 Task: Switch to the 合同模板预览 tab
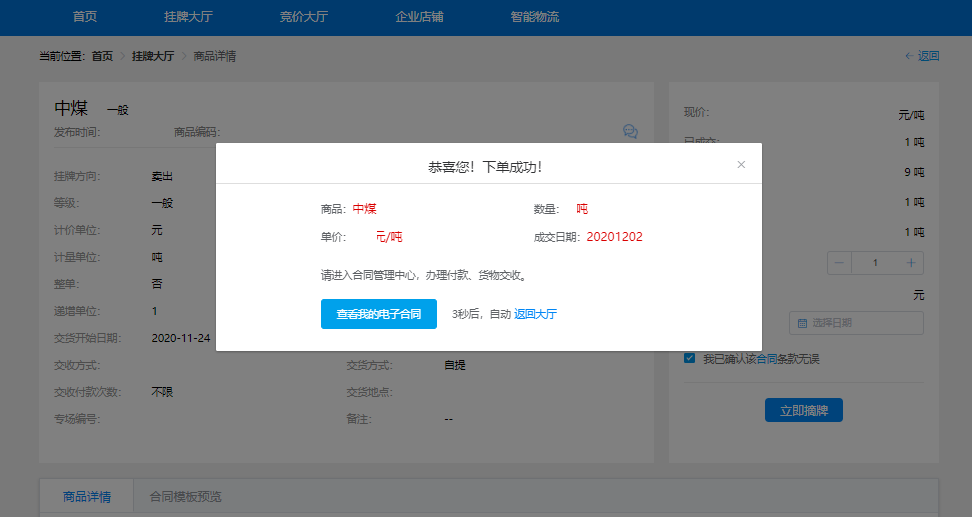click(185, 497)
